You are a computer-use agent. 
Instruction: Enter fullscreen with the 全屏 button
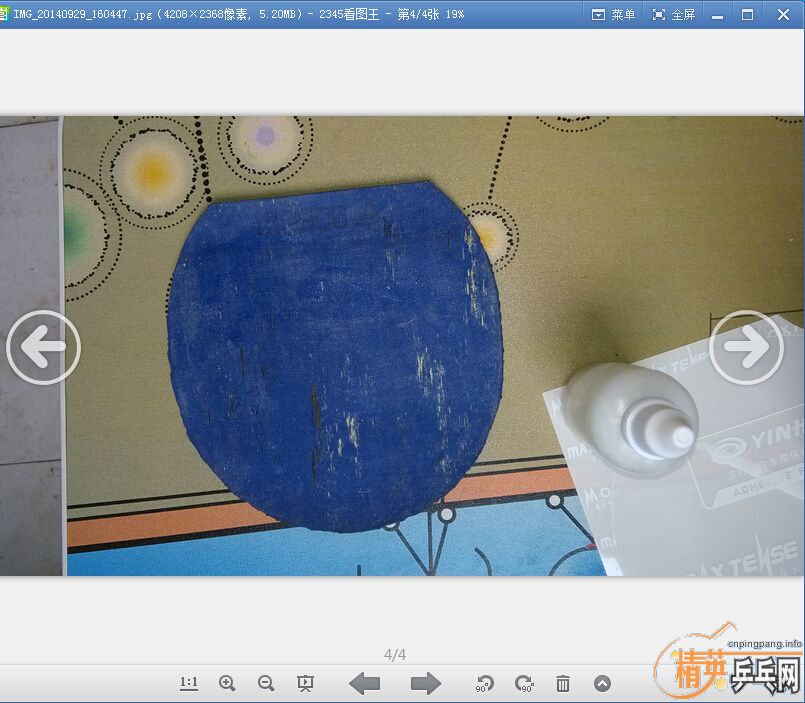674,15
